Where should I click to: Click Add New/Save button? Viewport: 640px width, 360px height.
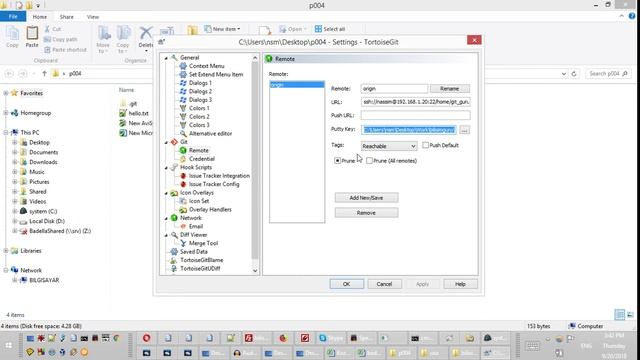(366, 198)
